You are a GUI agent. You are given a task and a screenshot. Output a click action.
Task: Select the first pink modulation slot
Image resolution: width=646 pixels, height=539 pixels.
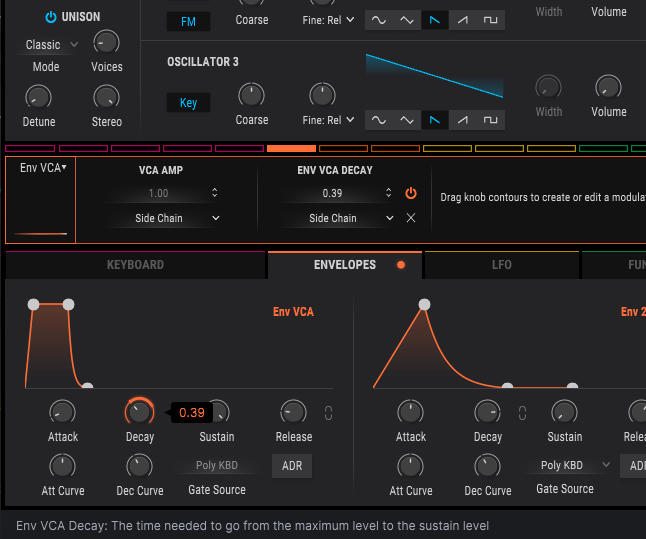(x=30, y=148)
